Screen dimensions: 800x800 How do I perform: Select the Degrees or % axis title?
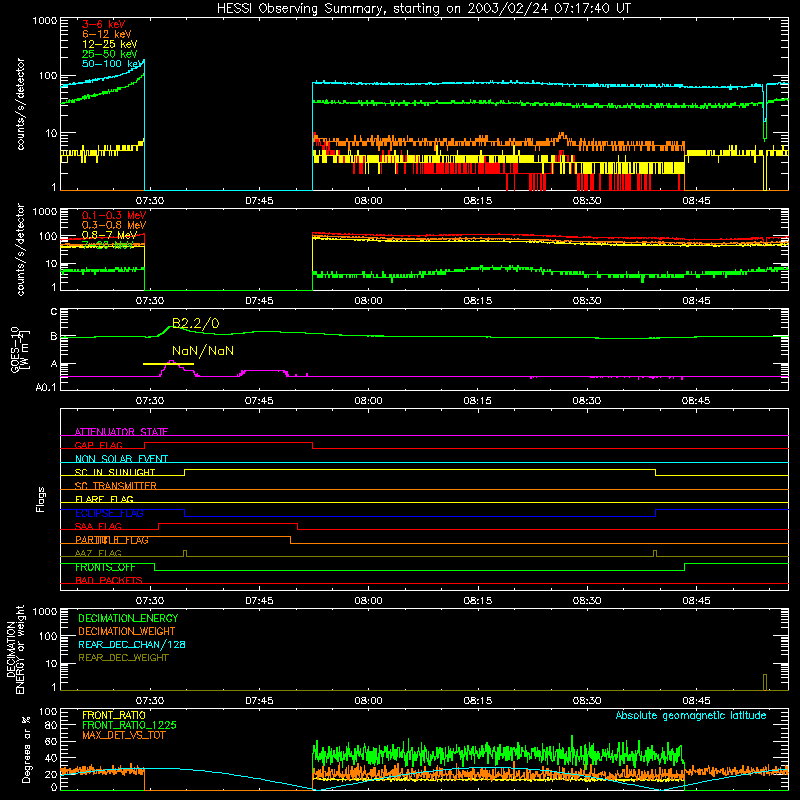point(26,750)
